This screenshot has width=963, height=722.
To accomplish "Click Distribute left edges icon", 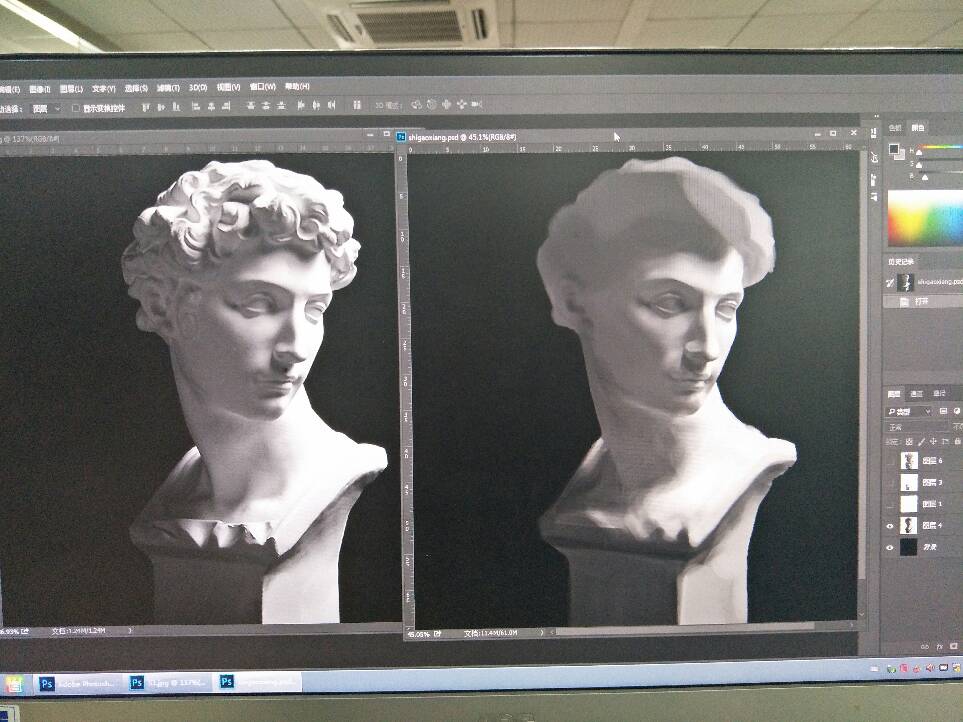I will pos(300,106).
